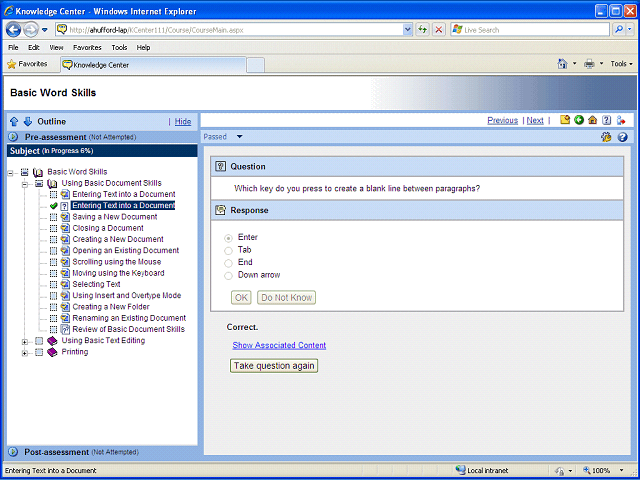Open the Favorites menu
The width and height of the screenshot is (640, 480).
point(87,47)
